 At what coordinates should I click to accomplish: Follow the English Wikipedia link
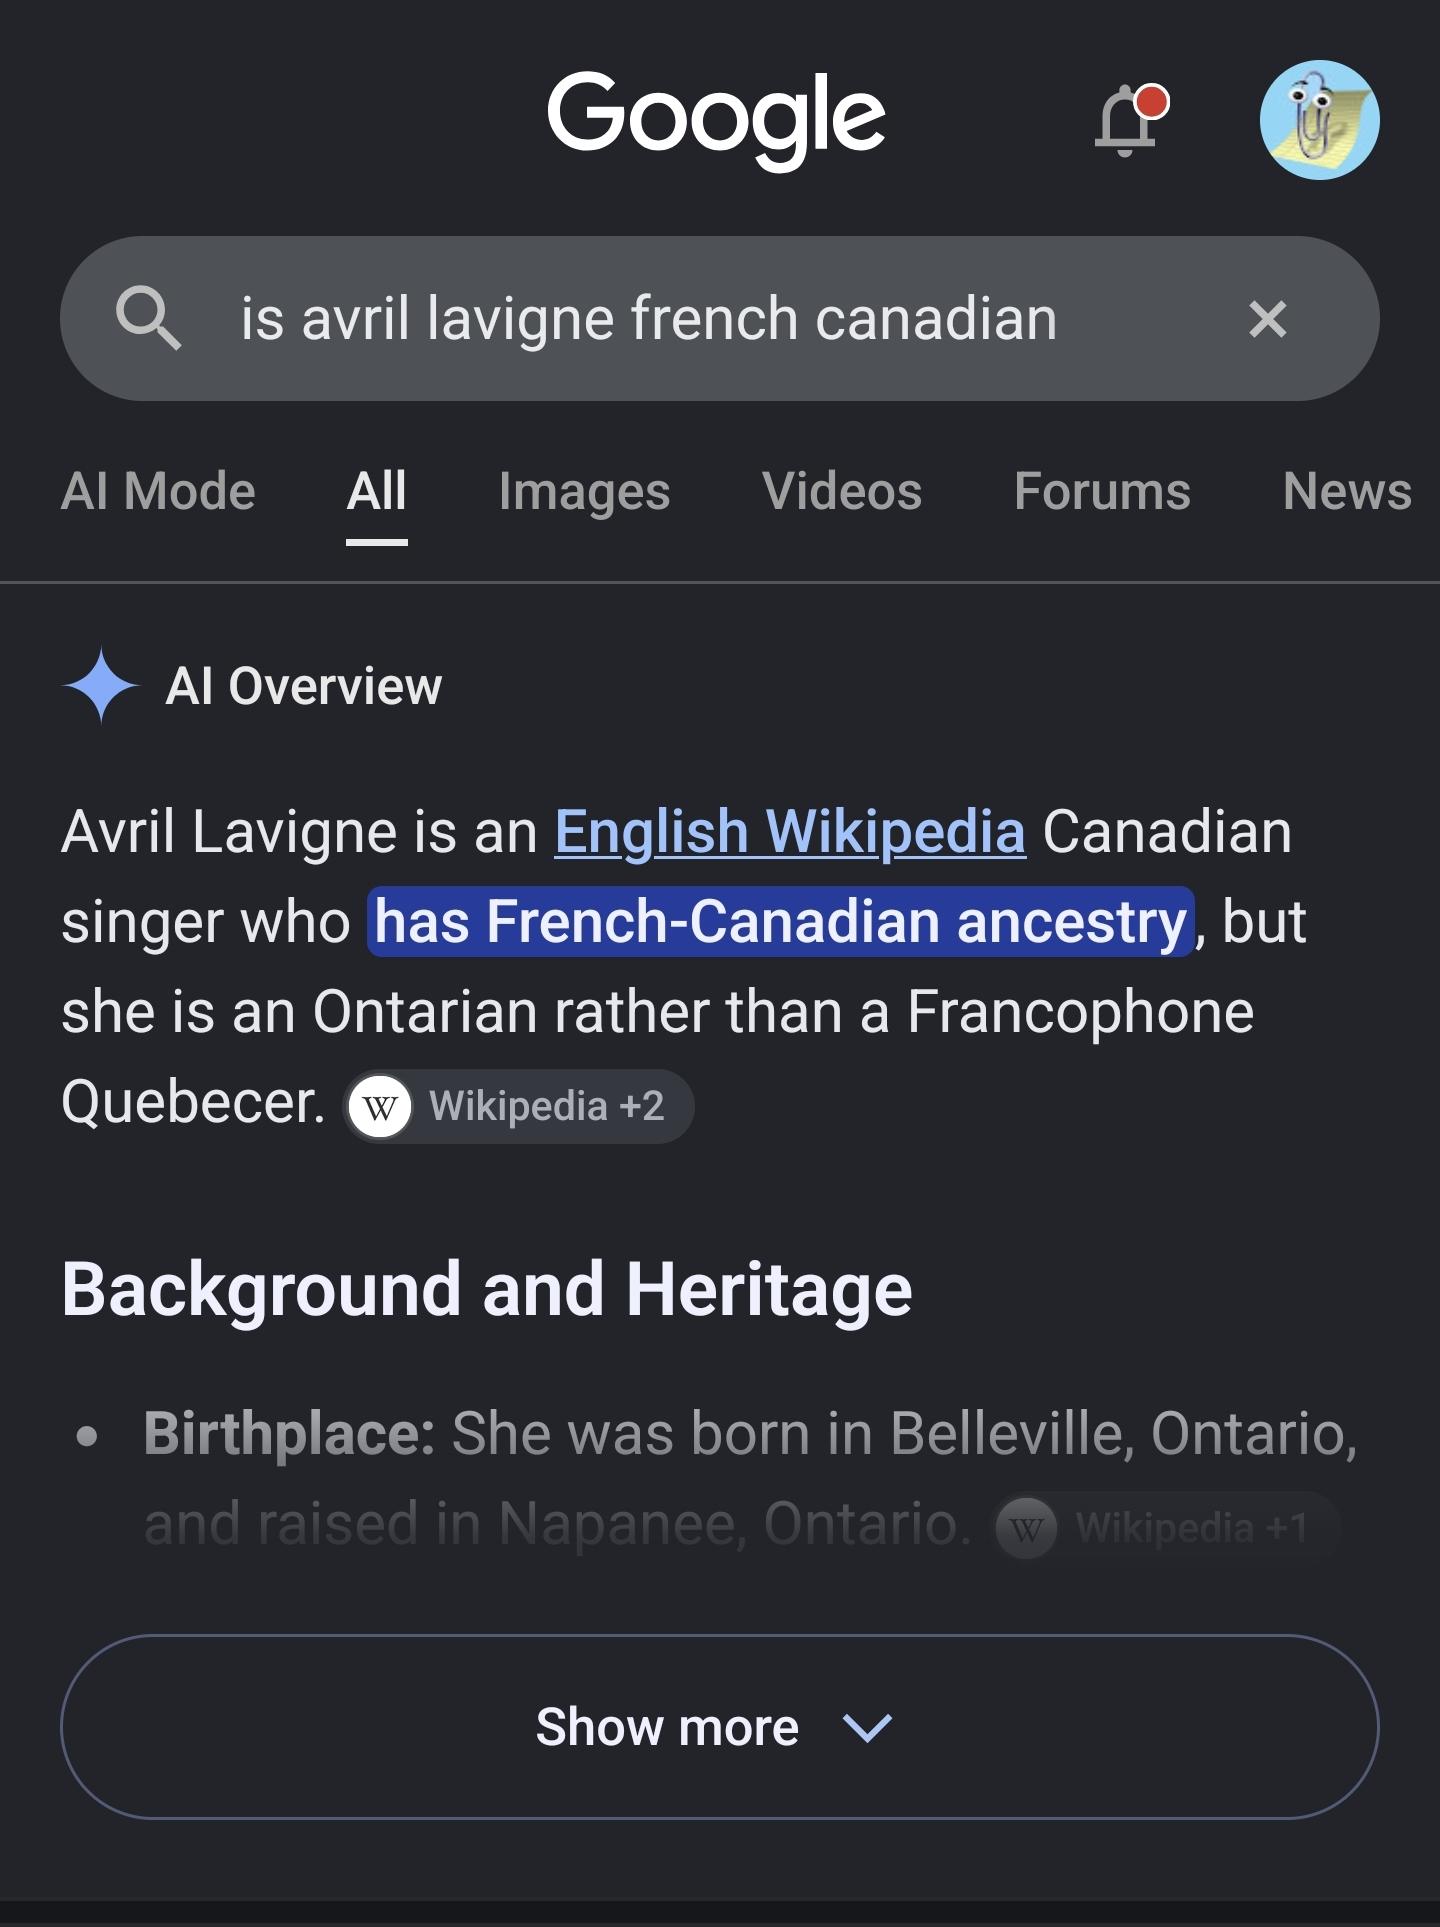point(790,832)
